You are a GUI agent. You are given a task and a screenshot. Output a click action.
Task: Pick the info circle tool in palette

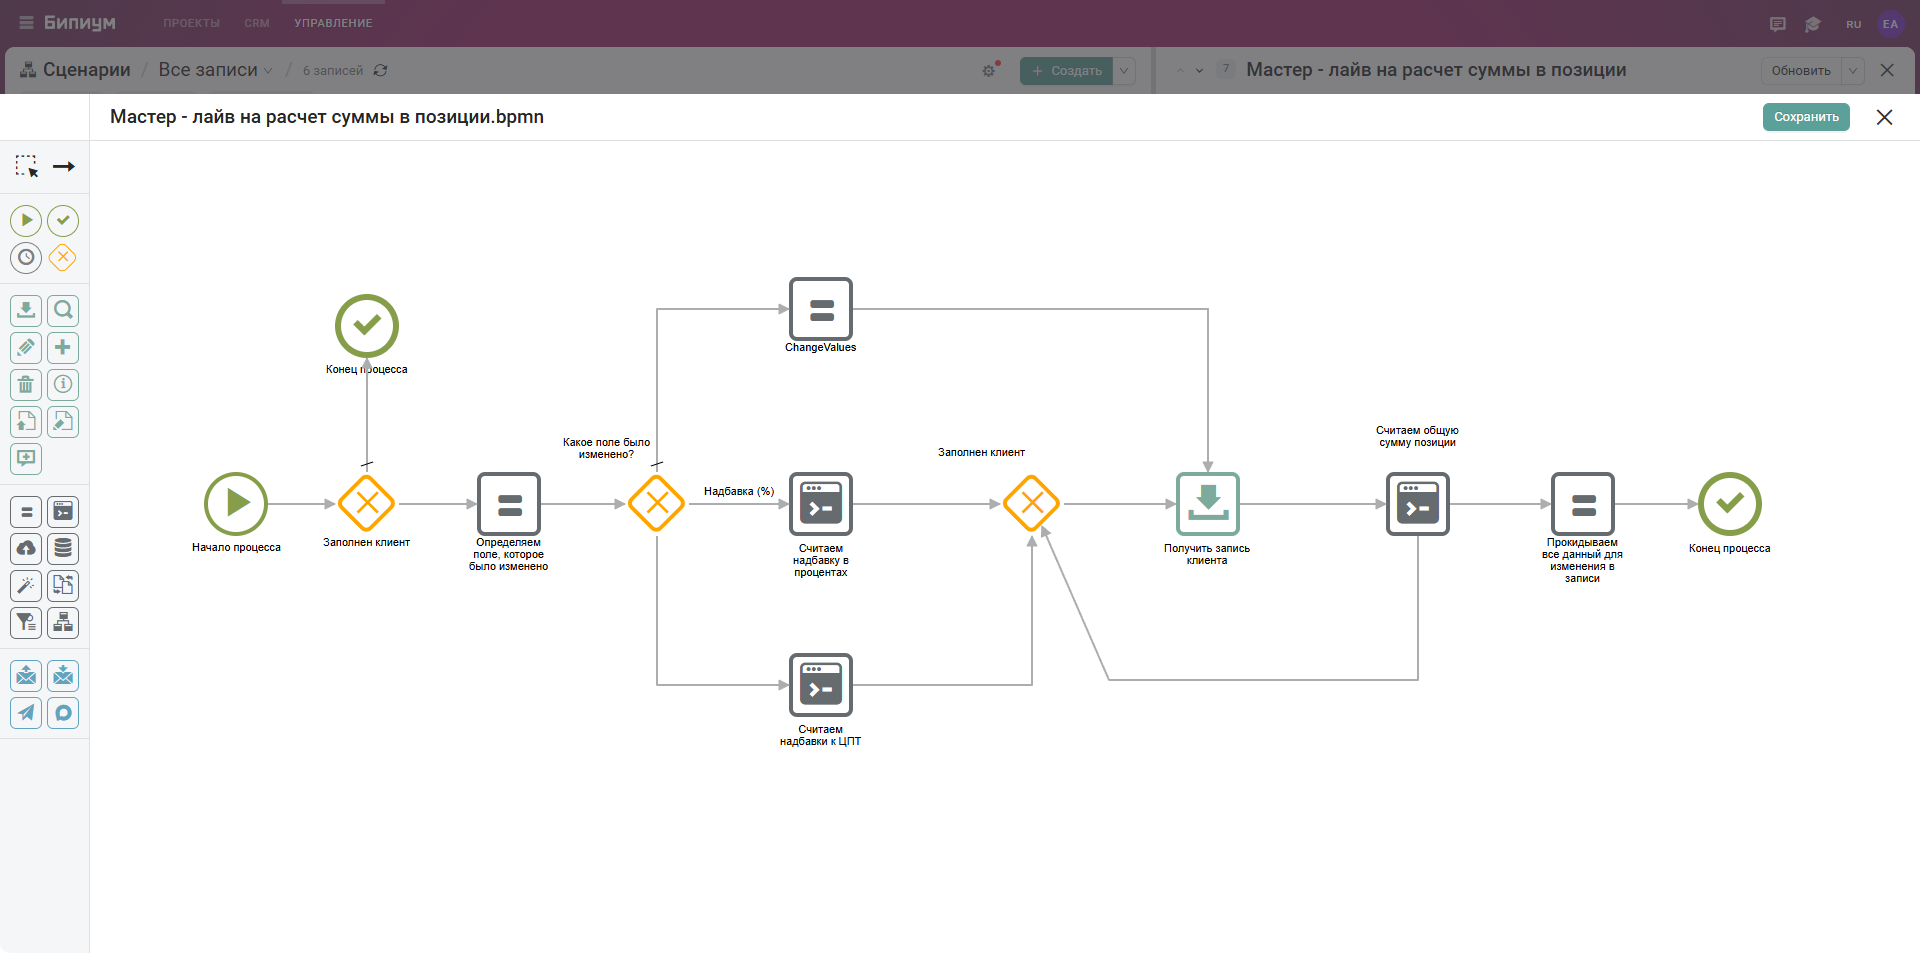[63, 384]
